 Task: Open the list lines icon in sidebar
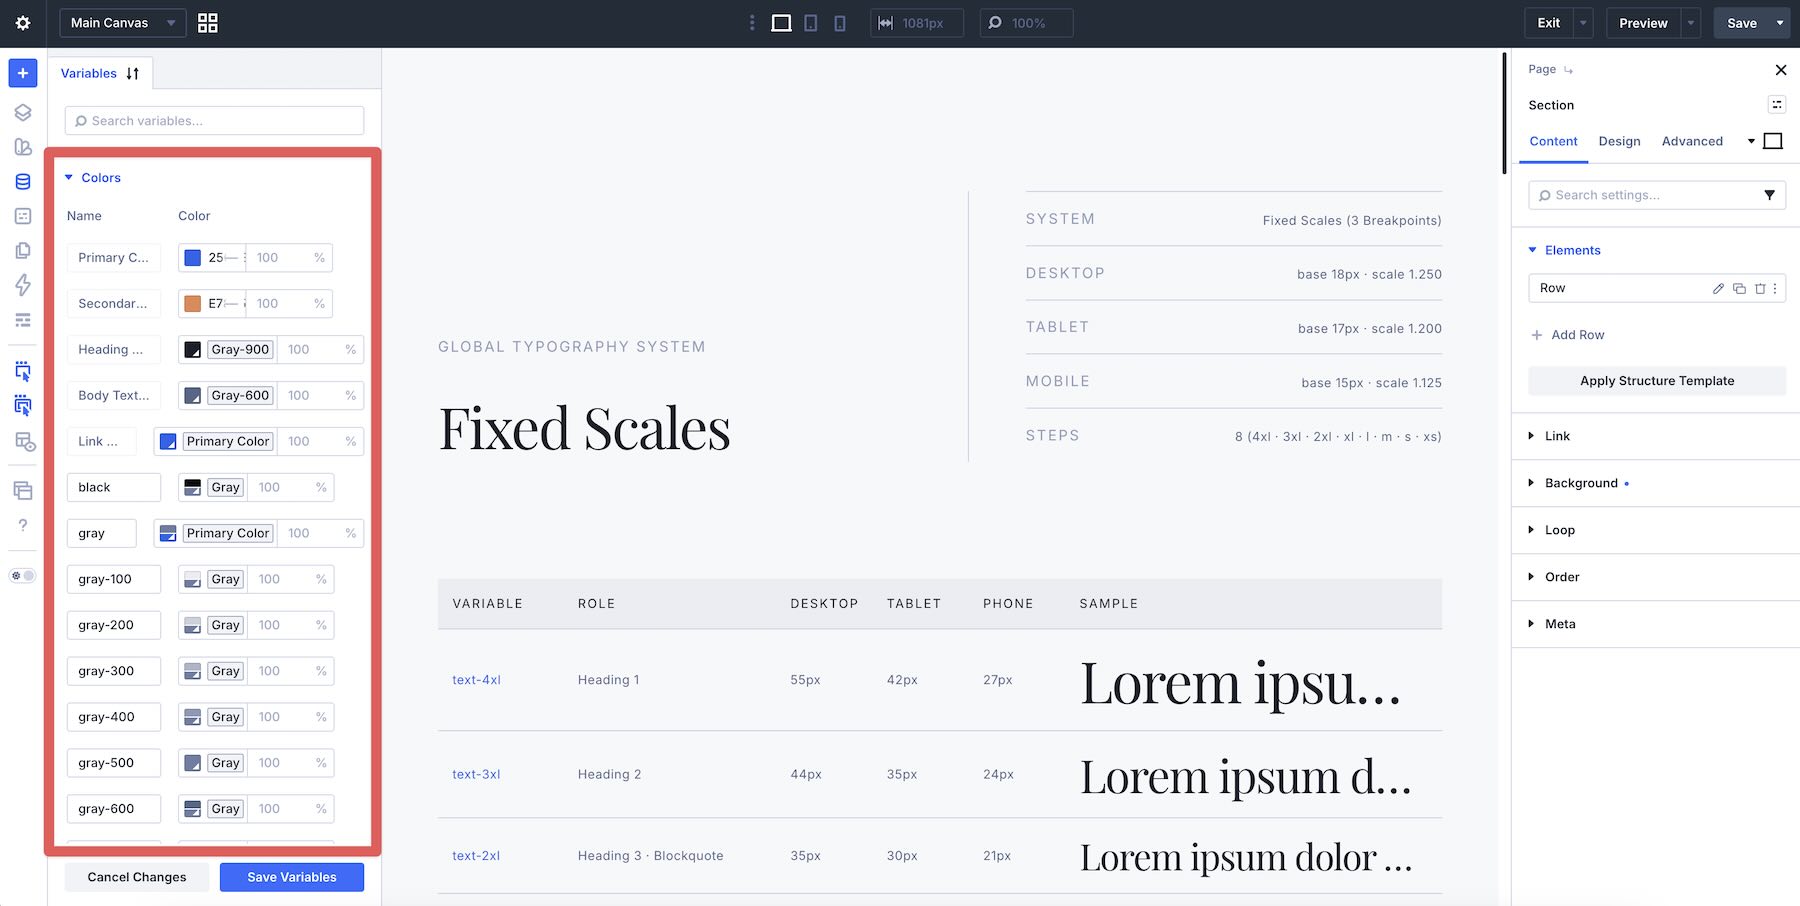pos(23,320)
